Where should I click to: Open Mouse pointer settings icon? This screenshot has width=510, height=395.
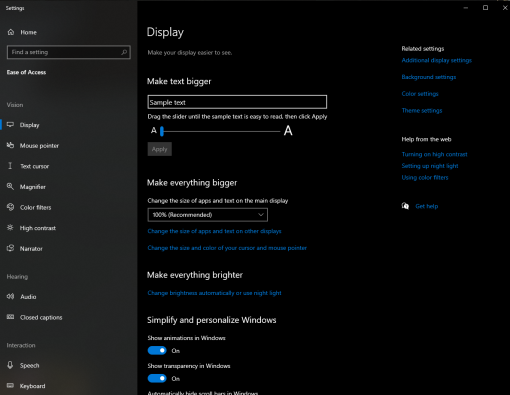(x=10, y=145)
